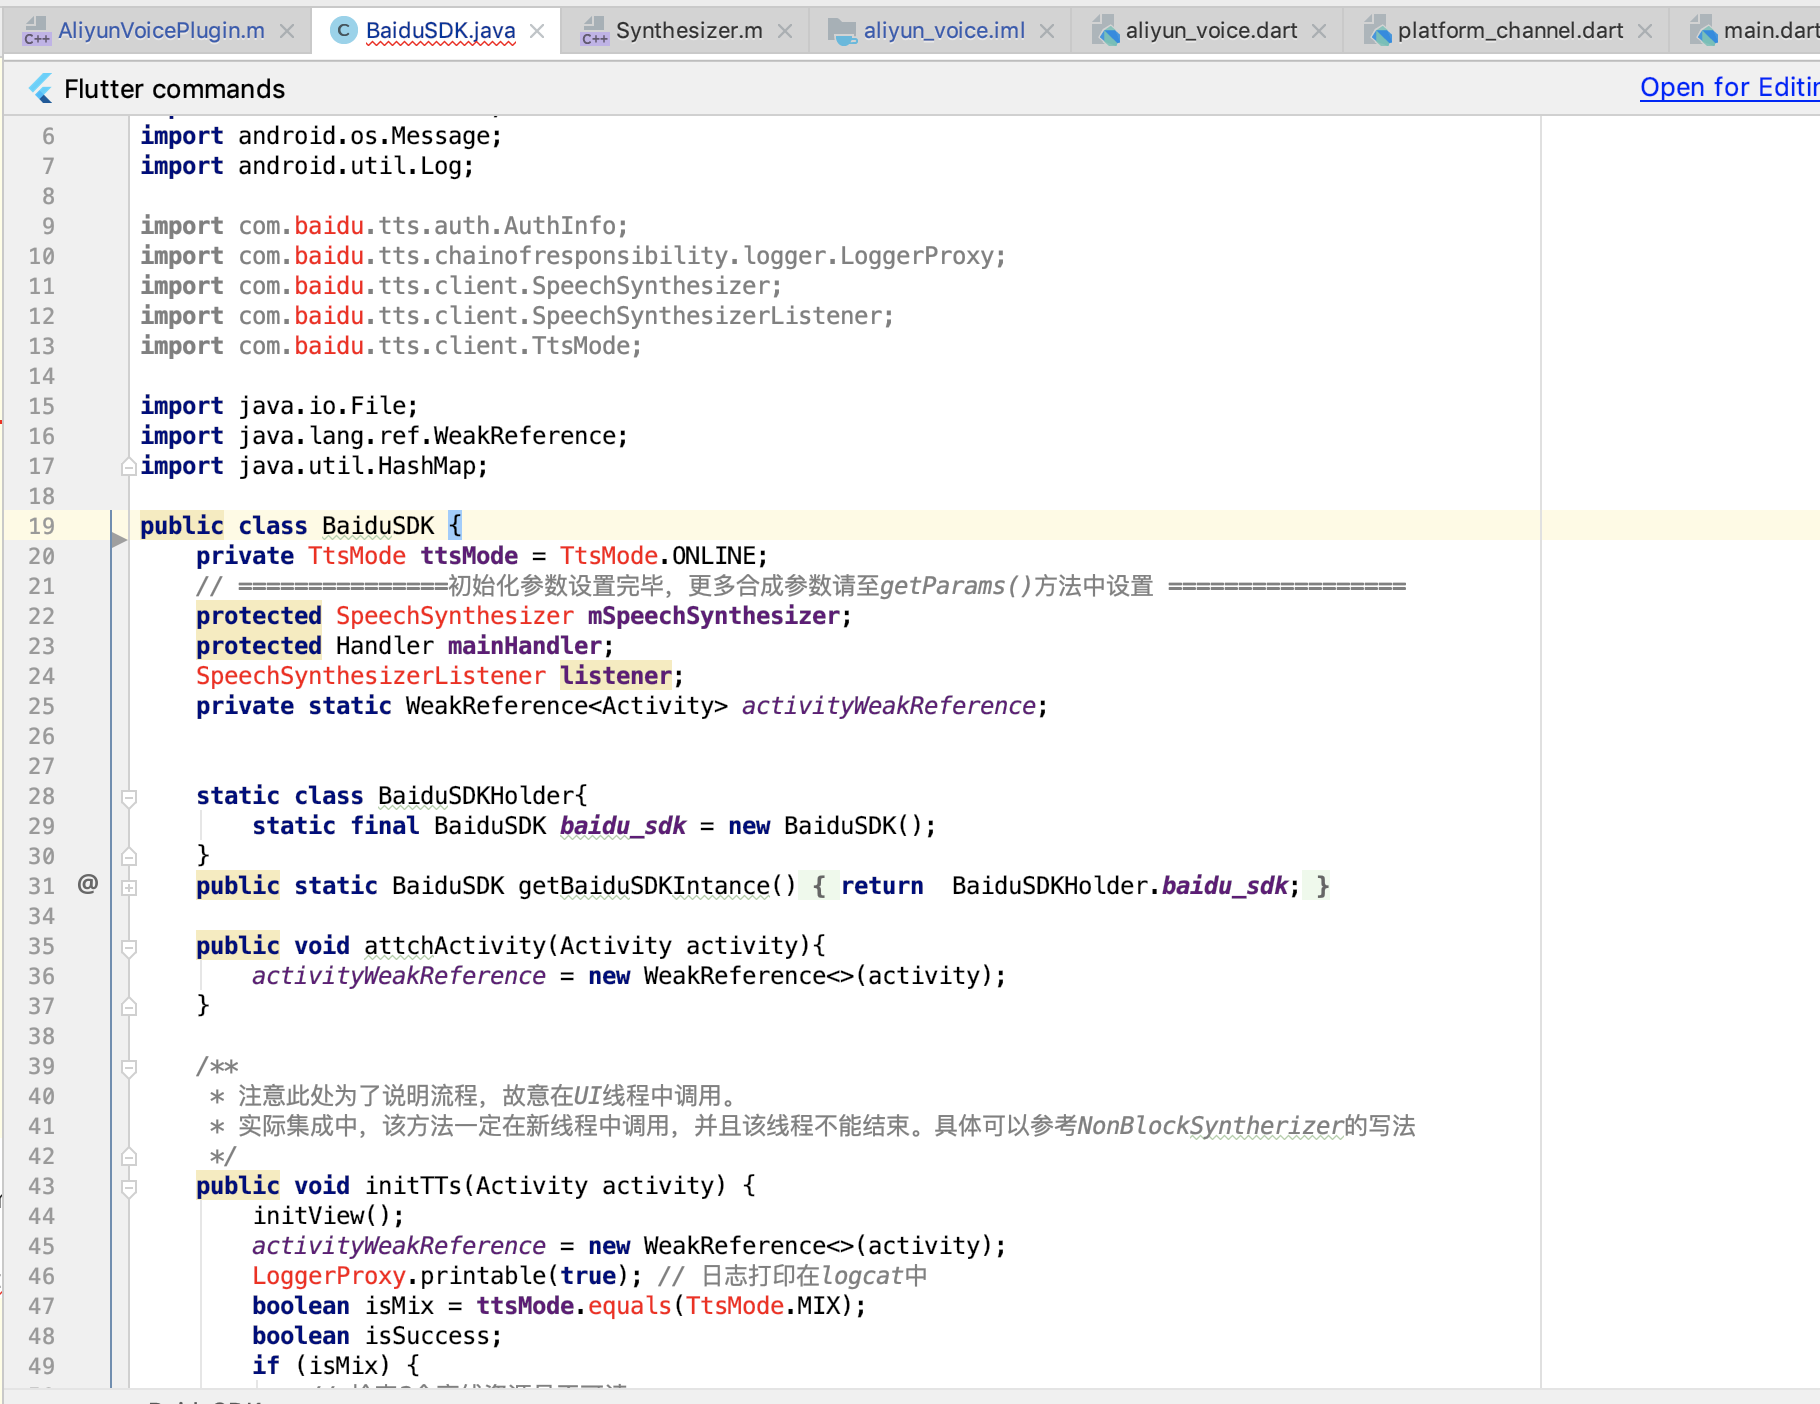
Task: Click the ttsMode field on line 20
Action: coord(469,556)
